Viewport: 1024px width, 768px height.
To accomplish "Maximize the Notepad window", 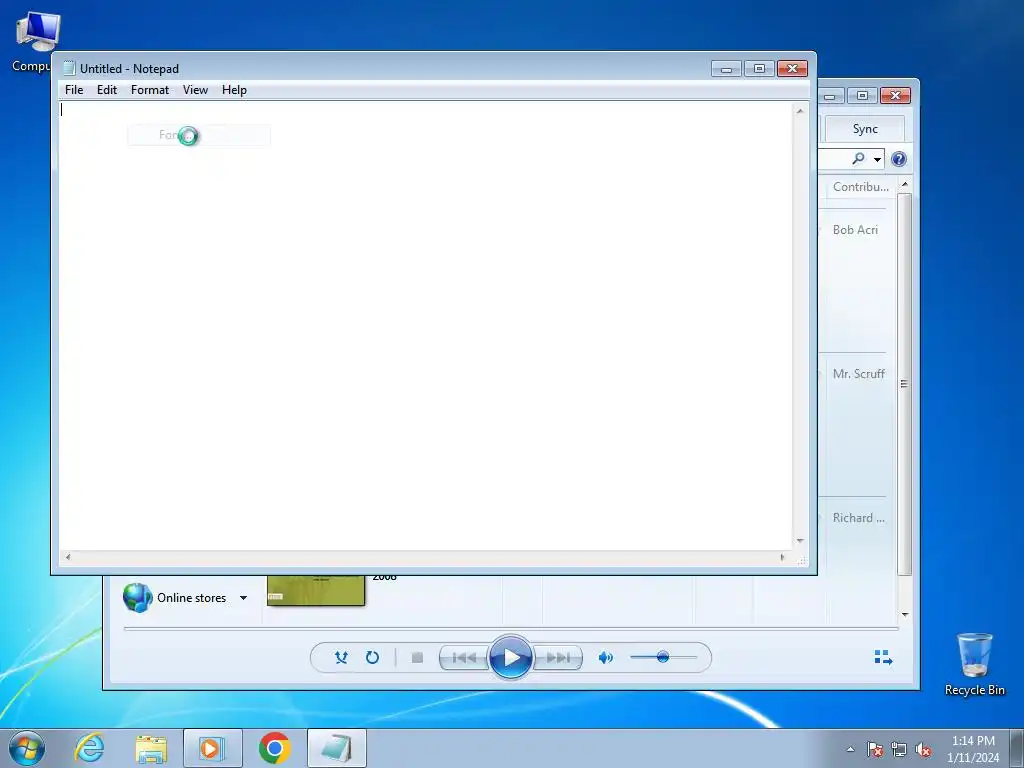I will coord(759,69).
